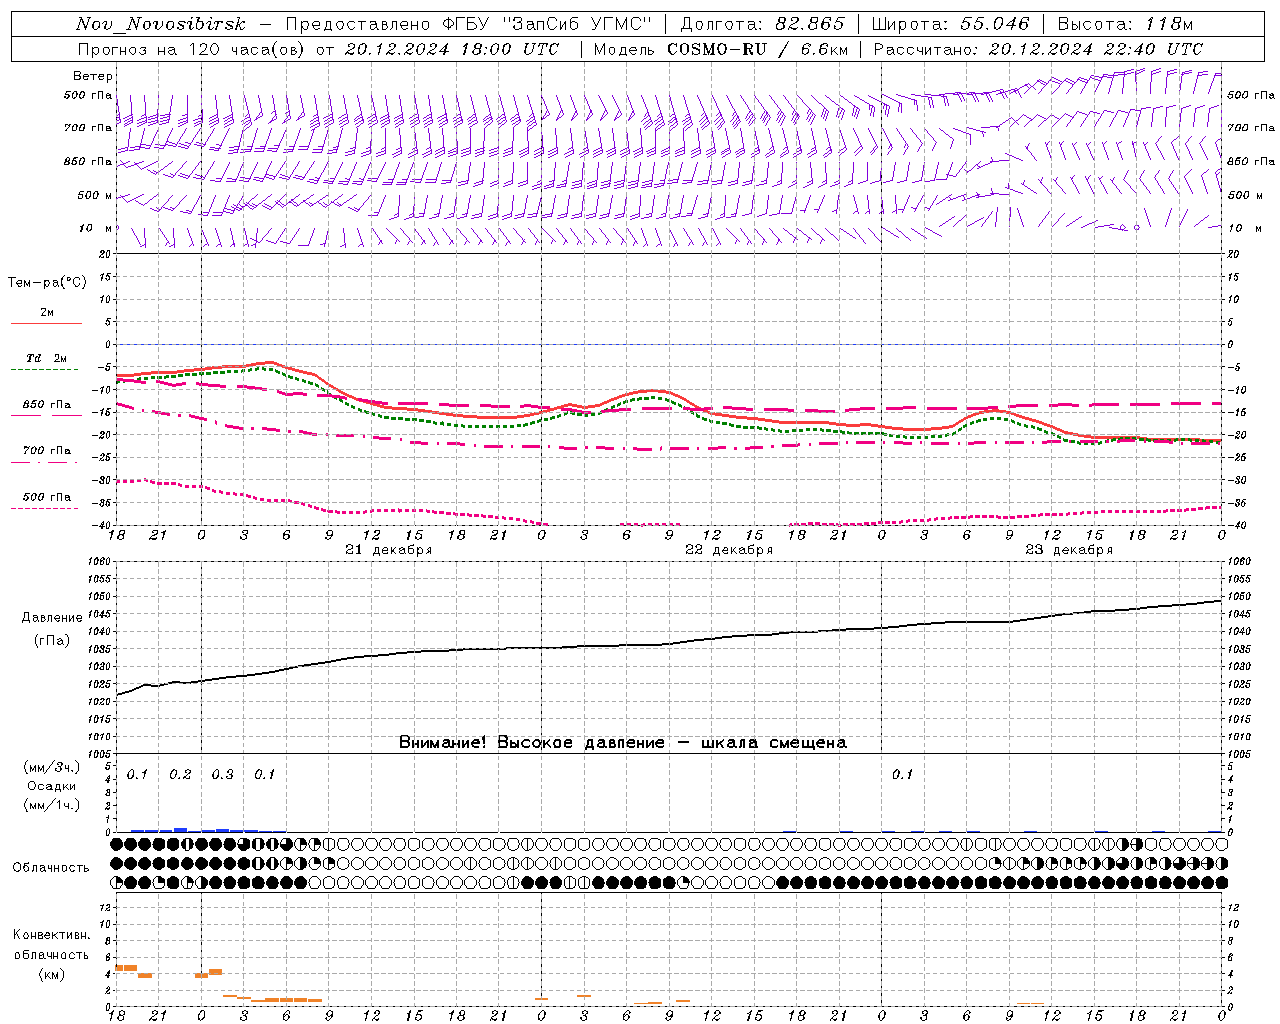
Task: Click the warning Внимание! Высокое давление
Action: (x=622, y=743)
